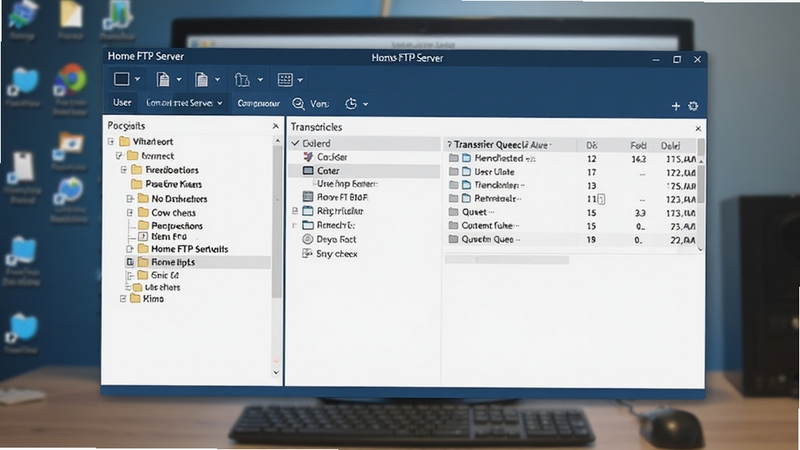This screenshot has height=450, width=800.
Task: Click small stepper box beside value 11
Action: tap(601, 199)
